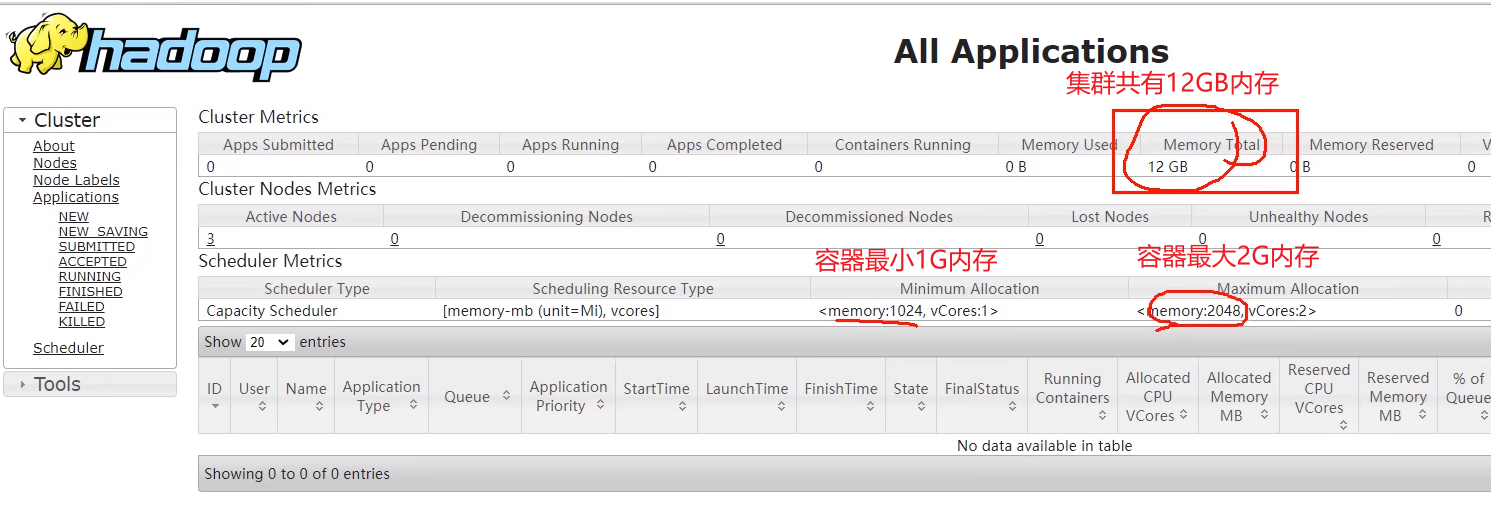
Task: Open the About link
Action: coord(54,146)
